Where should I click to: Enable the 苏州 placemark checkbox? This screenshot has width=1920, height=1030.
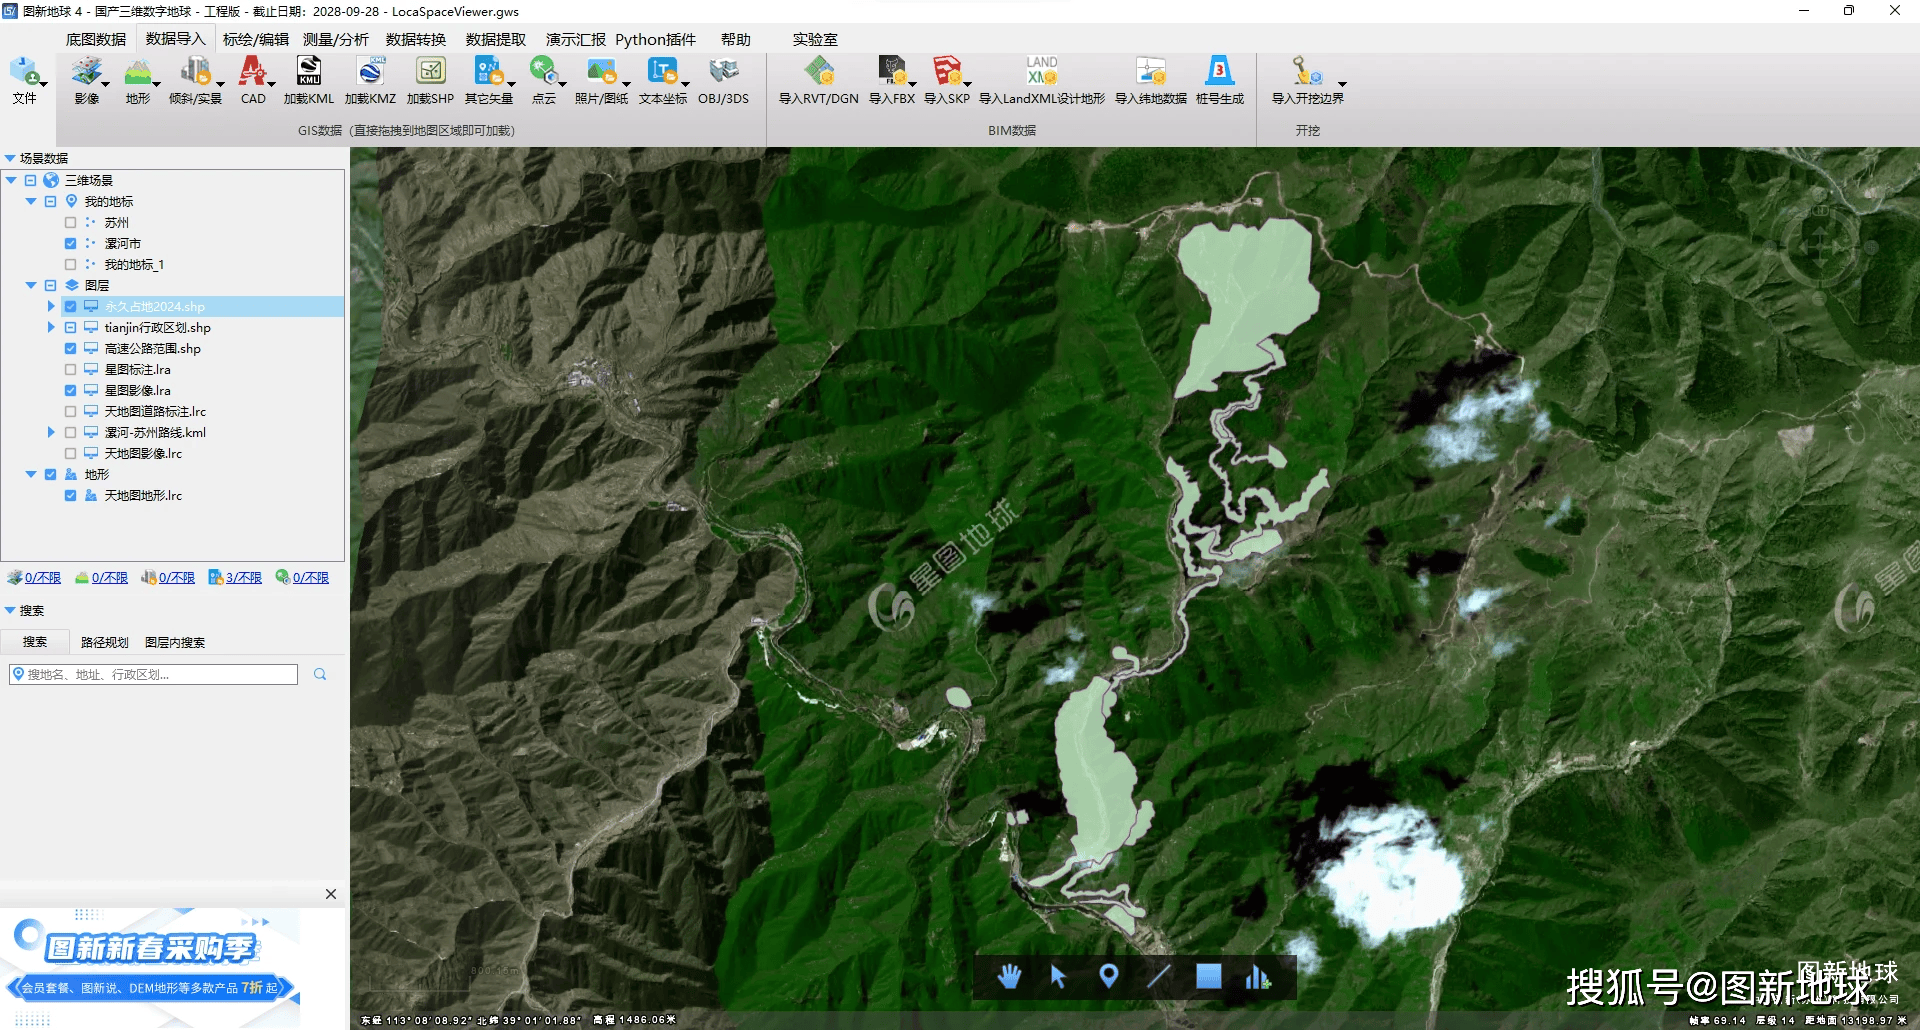(71, 223)
